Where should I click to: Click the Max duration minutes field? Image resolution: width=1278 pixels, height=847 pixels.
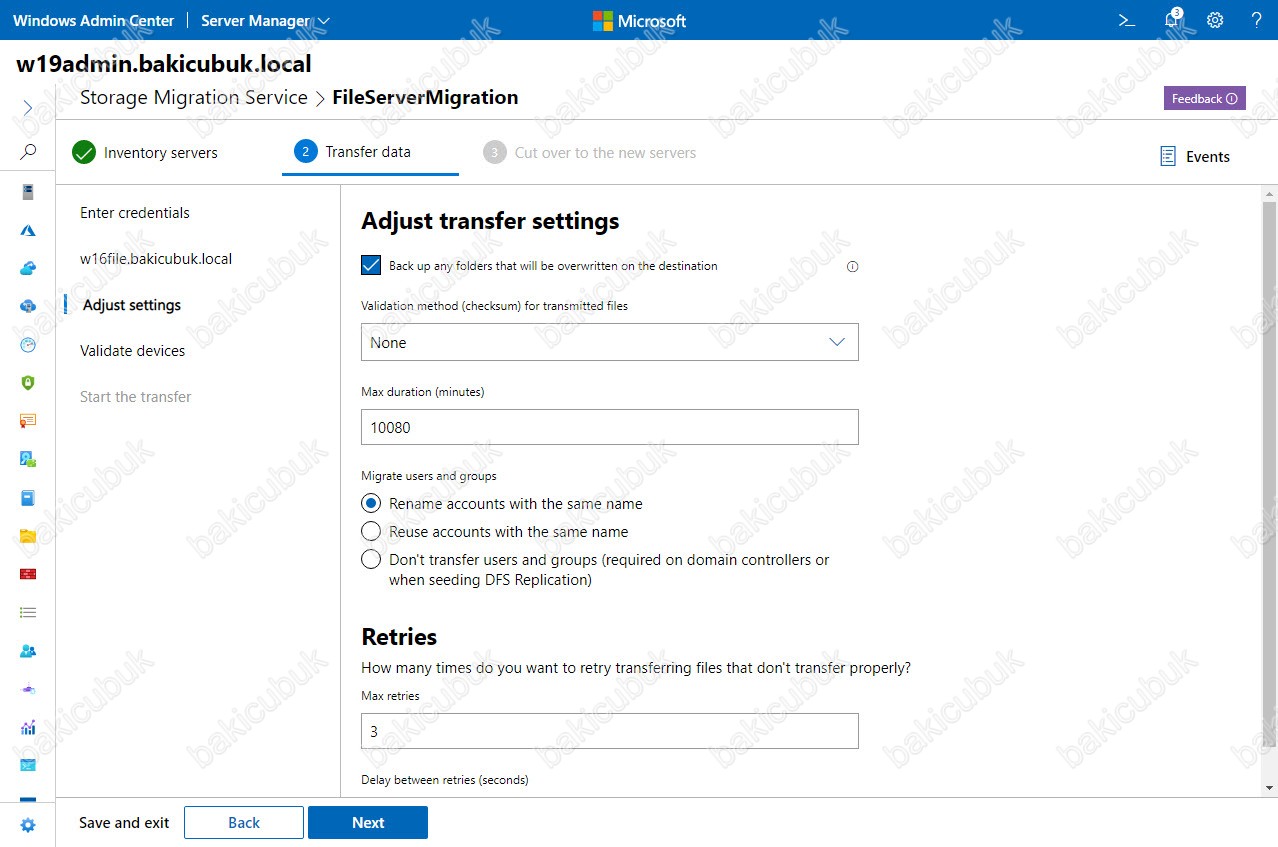pyautogui.click(x=610, y=427)
